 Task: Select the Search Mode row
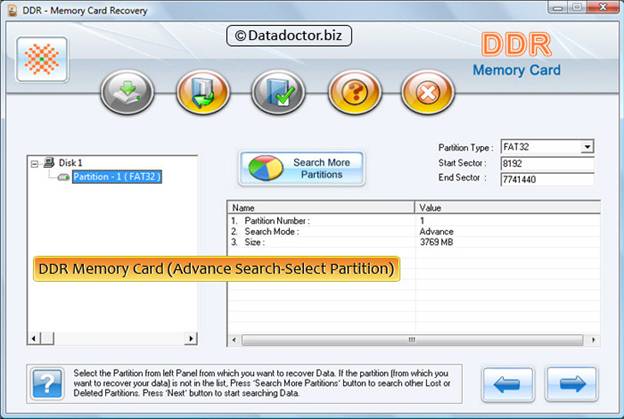pos(414,232)
